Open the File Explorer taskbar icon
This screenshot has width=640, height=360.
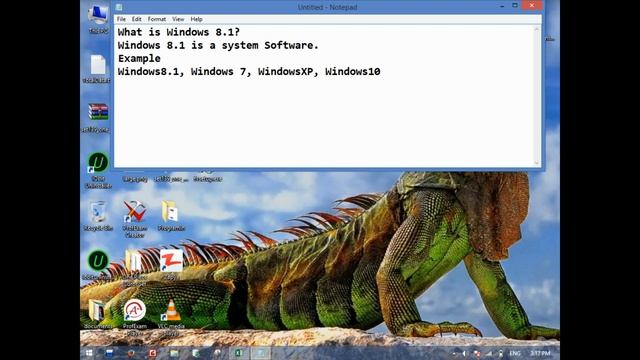click(174, 353)
